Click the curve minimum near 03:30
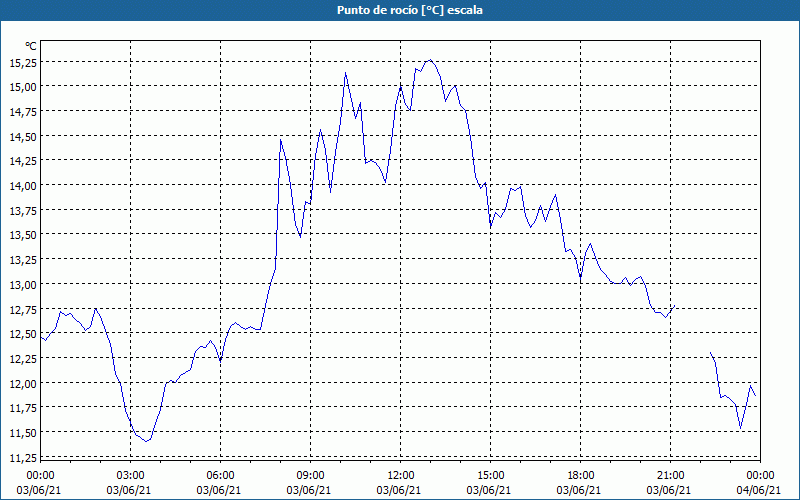800x500 pixels. (x=146, y=441)
